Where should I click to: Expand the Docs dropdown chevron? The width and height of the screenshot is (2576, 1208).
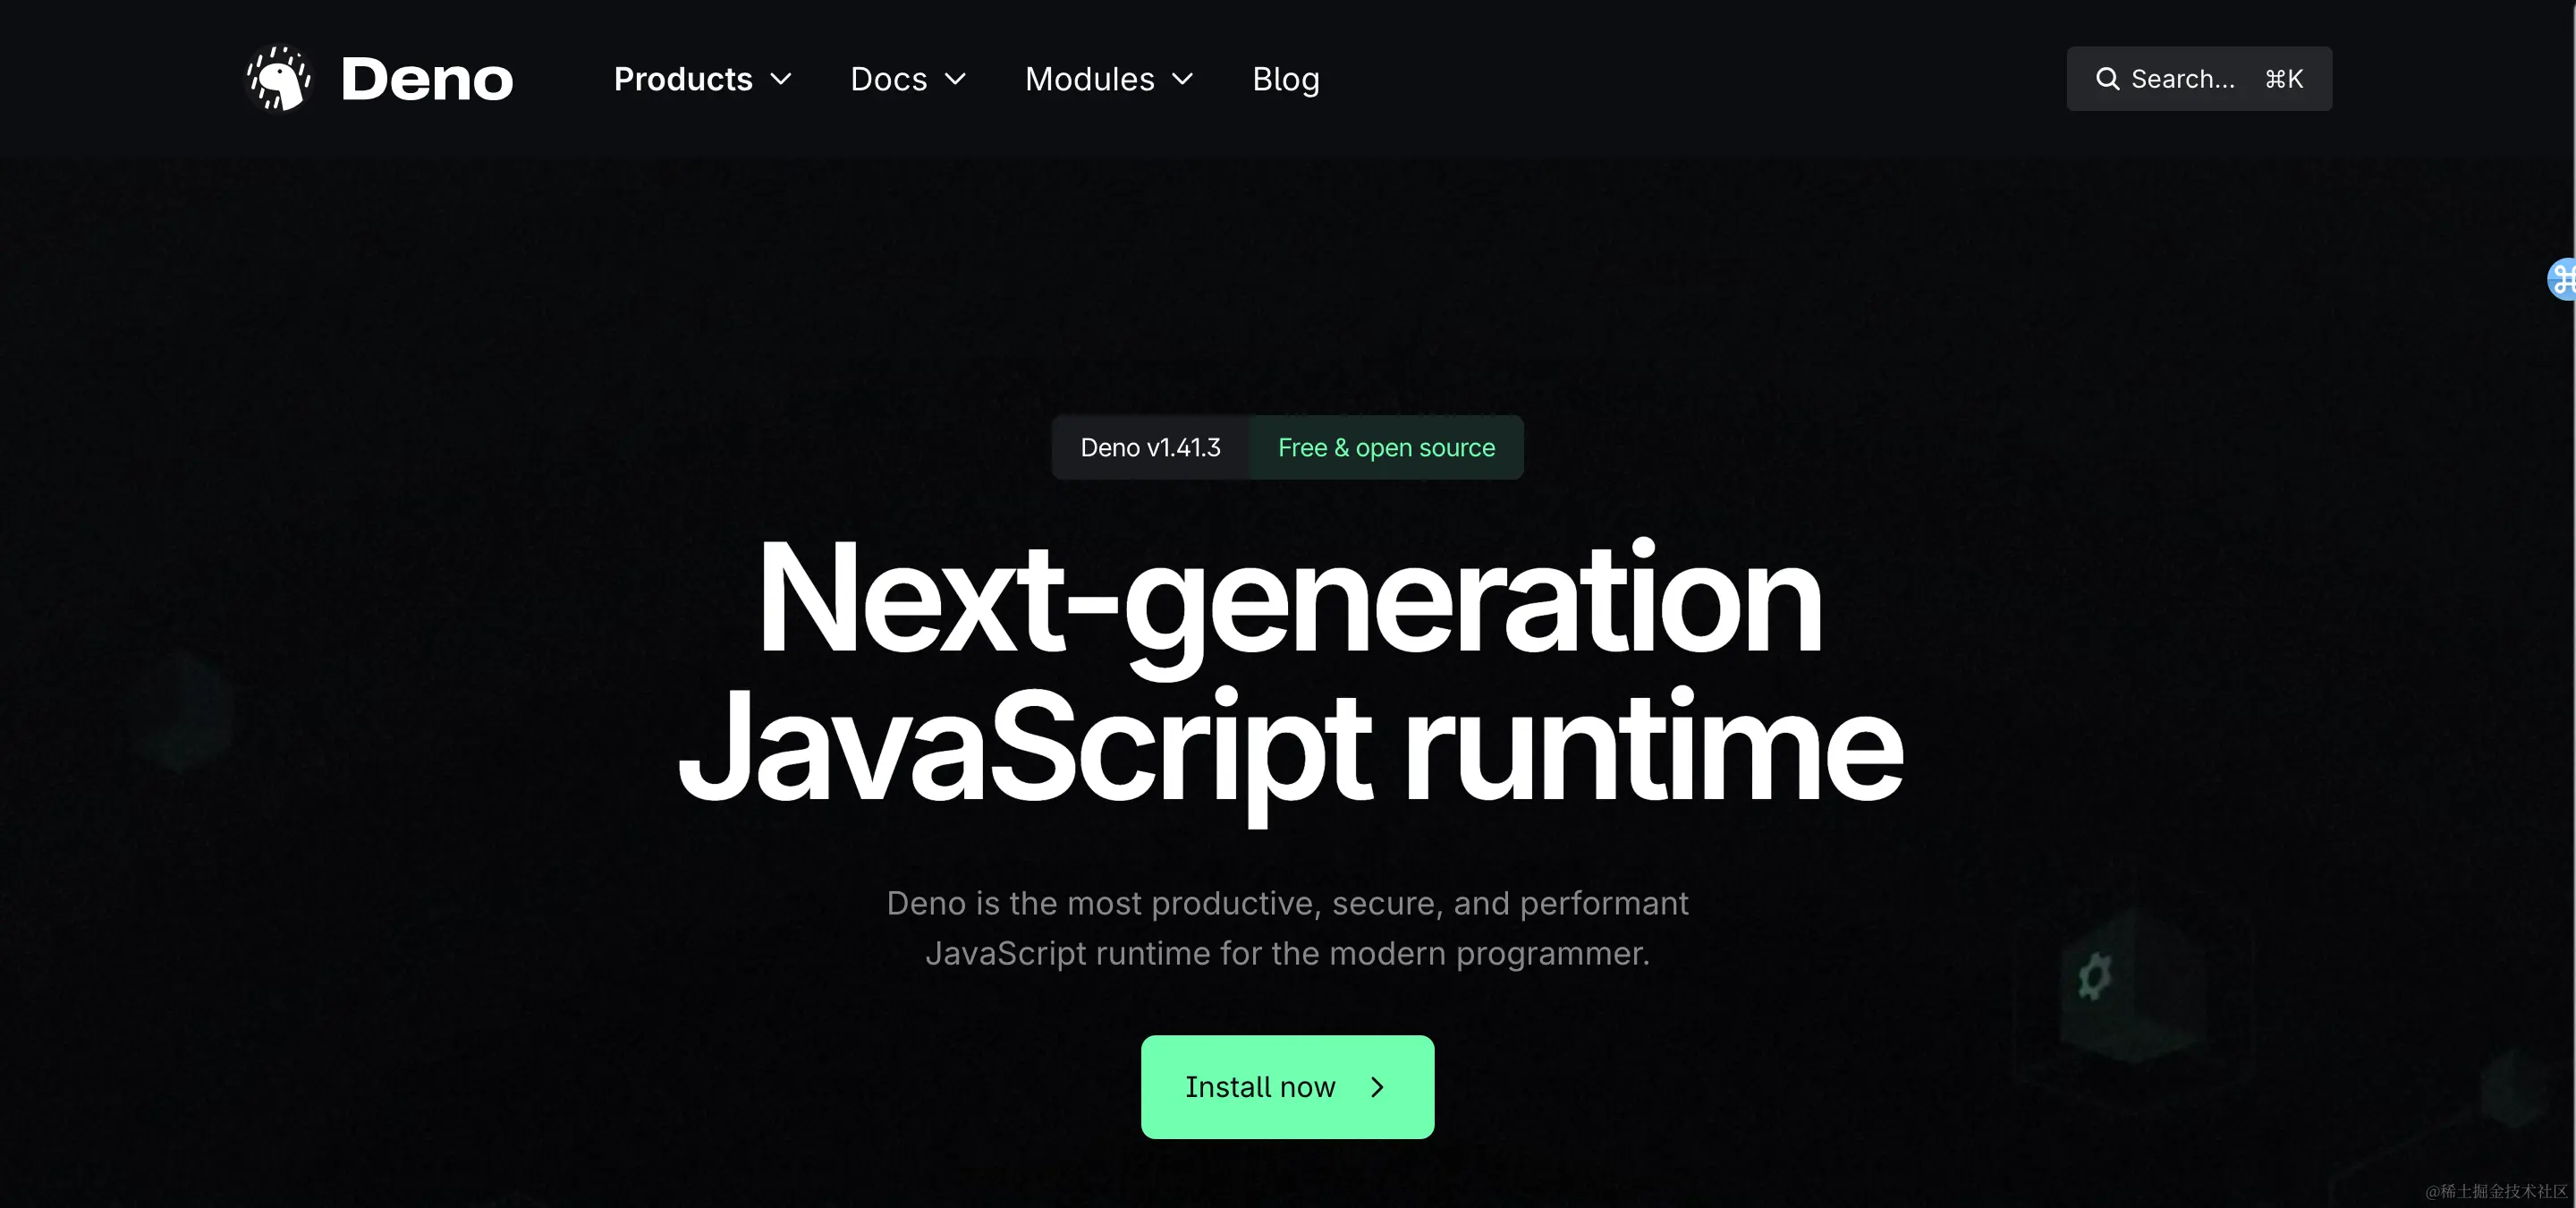click(x=956, y=79)
